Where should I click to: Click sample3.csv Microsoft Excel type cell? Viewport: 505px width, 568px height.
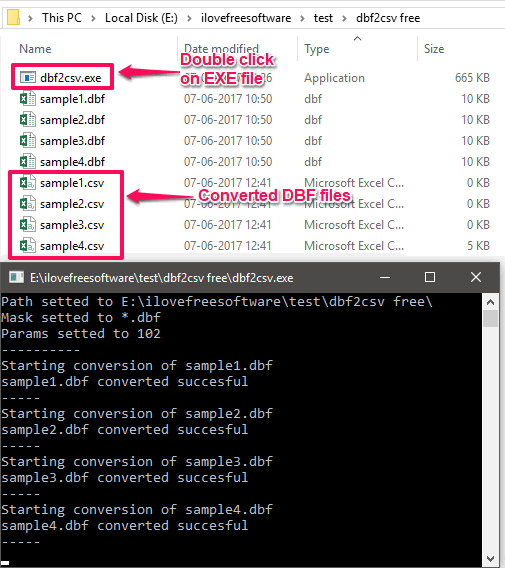coord(354,225)
